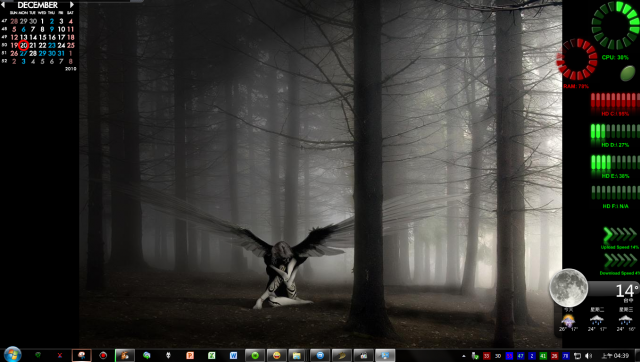Click the full moon weather icon
Viewport: 640px width, 362px height.
pos(569,288)
